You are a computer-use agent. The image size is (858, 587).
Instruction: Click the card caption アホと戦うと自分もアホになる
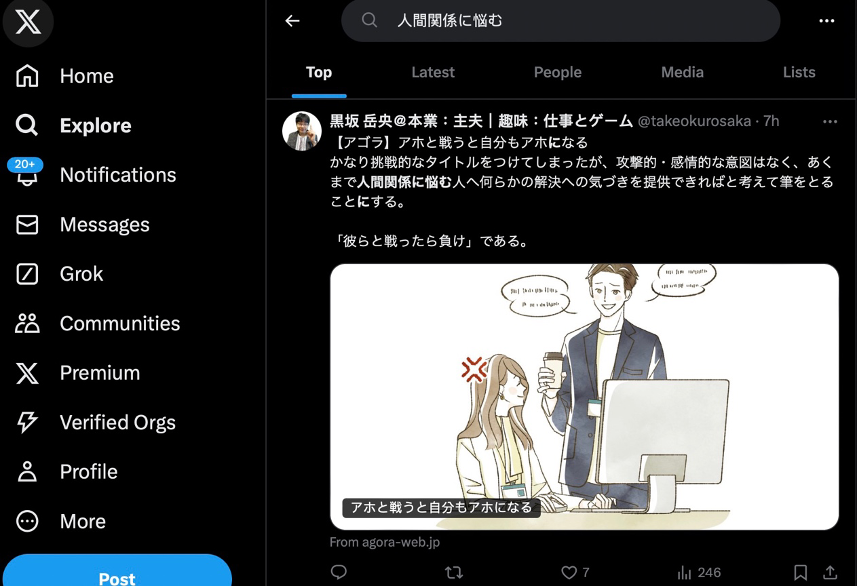click(x=441, y=508)
